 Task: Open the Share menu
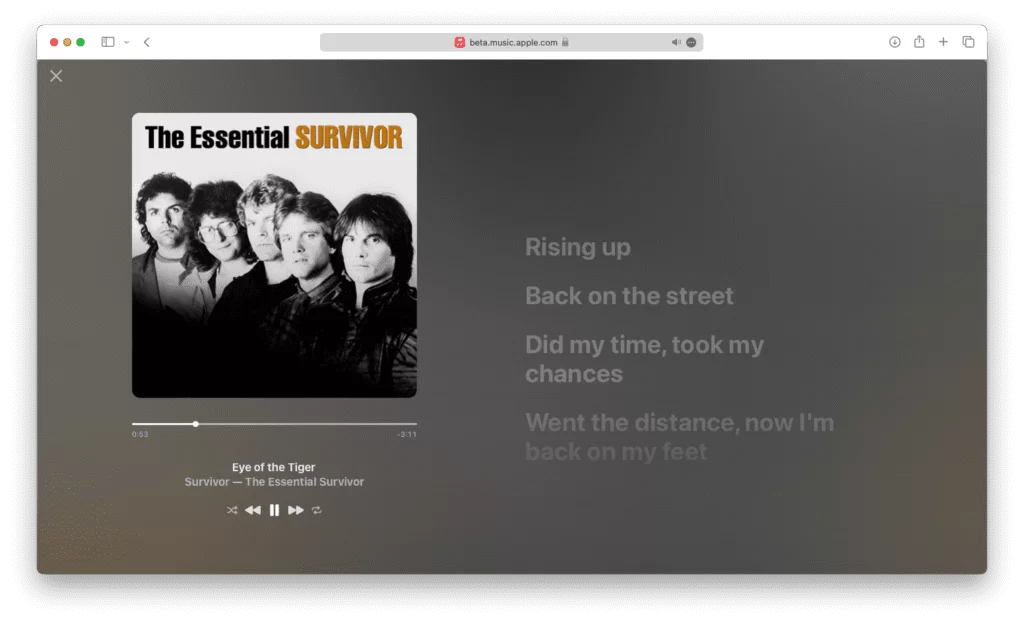click(919, 42)
